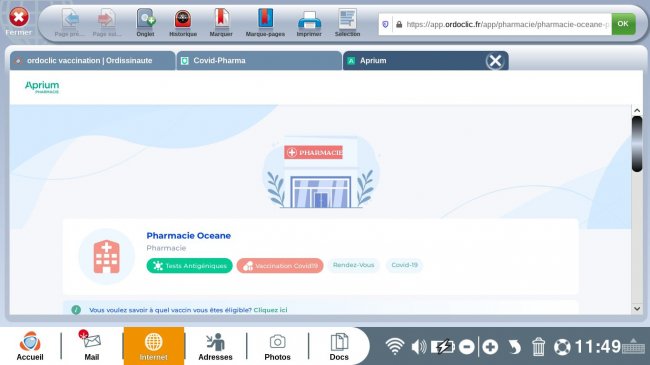Image resolution: width=650 pixels, height=365 pixels.
Task: Zoom in with the plus icon
Action: pyautogui.click(x=490, y=346)
